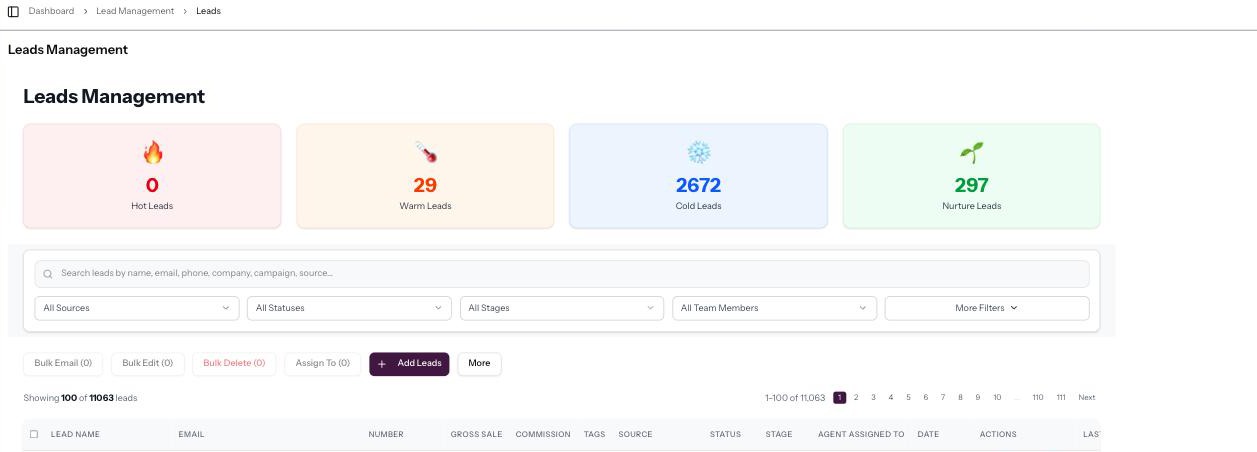Click Bulk Edit (0) button
This screenshot has width=1257, height=452.
[x=147, y=363]
